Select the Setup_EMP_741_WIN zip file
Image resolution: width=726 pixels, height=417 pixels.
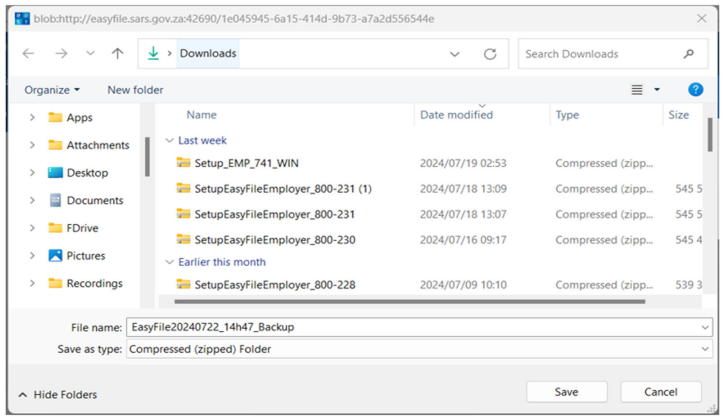coord(246,163)
